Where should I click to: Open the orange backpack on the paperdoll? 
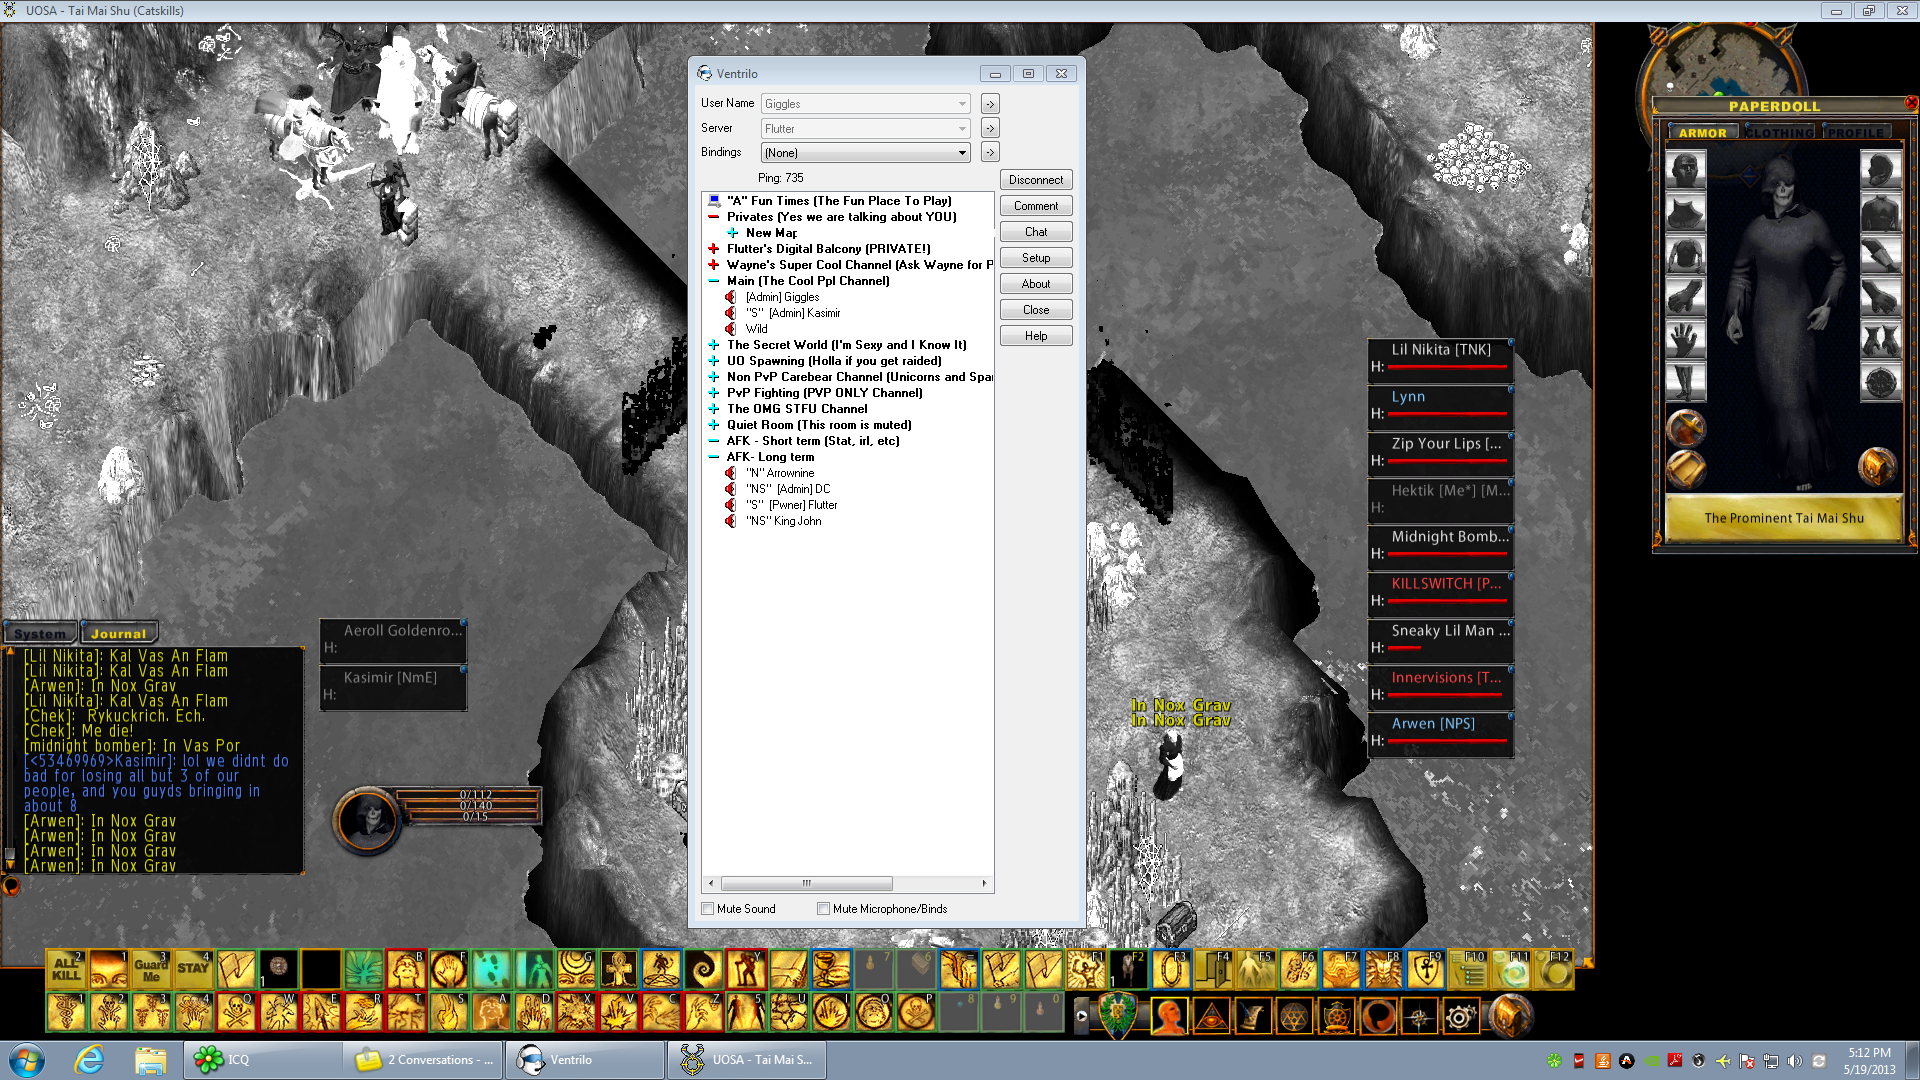[x=1877, y=466]
